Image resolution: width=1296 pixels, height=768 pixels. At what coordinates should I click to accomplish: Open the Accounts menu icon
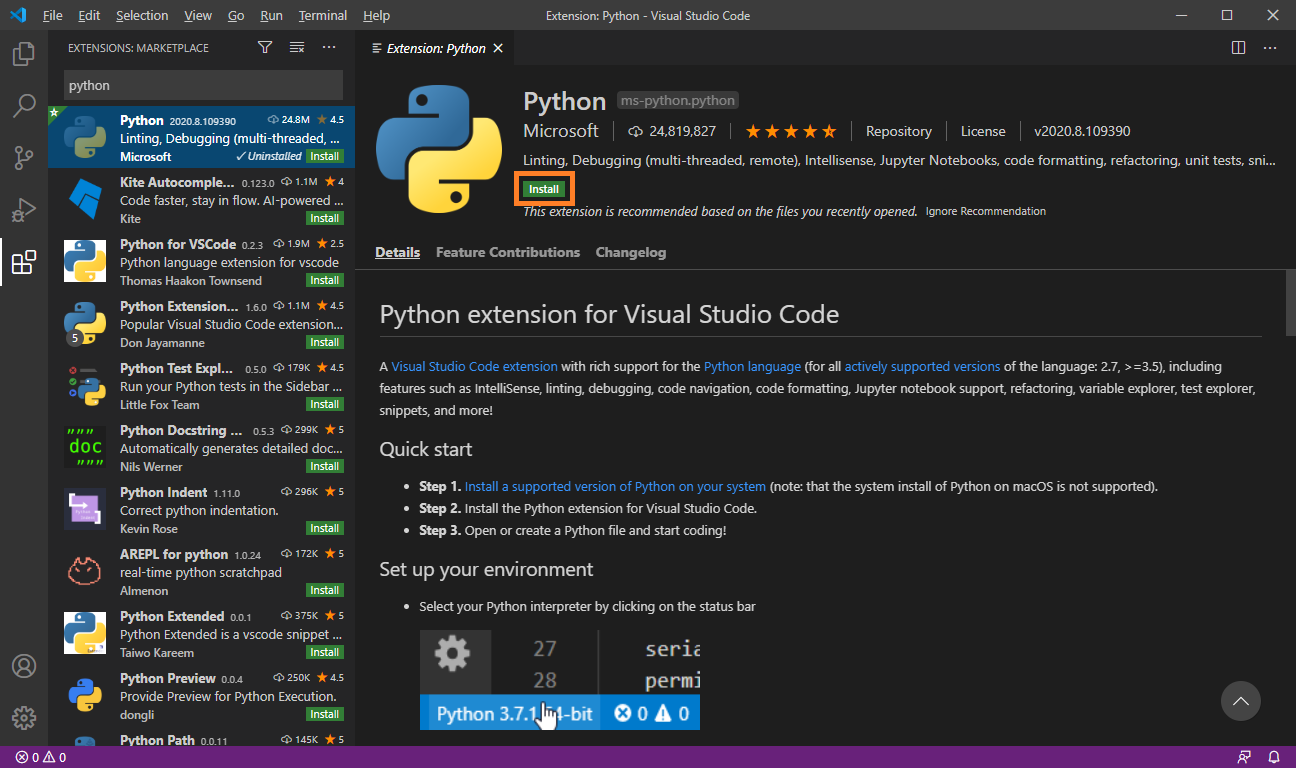pos(24,666)
